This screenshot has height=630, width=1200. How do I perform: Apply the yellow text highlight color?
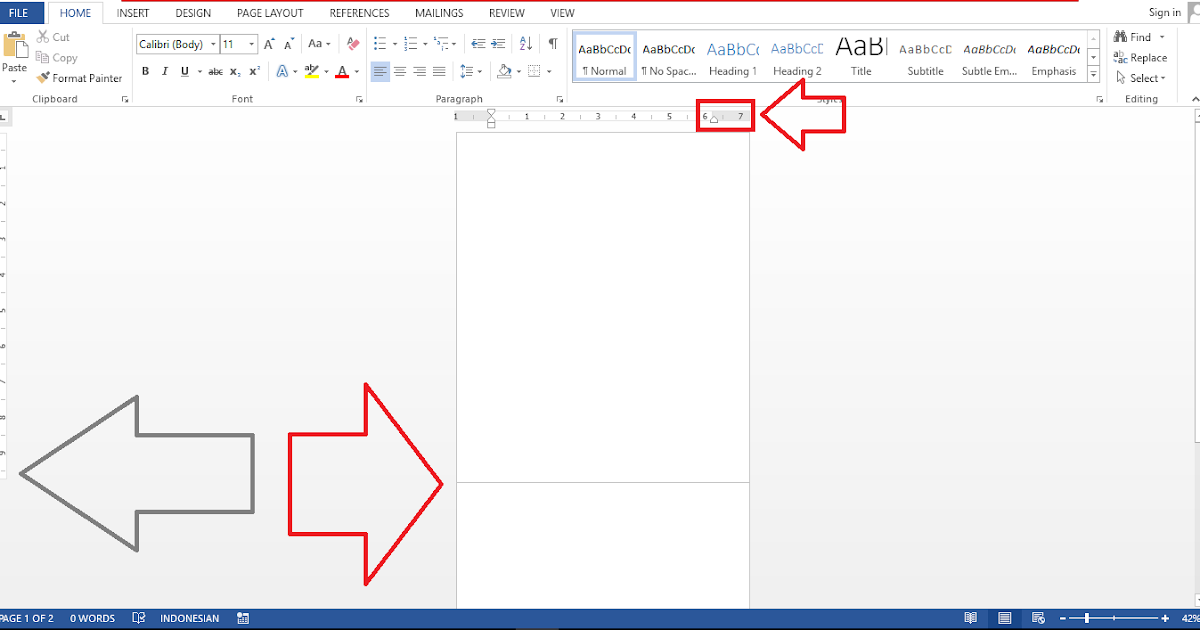[311, 71]
